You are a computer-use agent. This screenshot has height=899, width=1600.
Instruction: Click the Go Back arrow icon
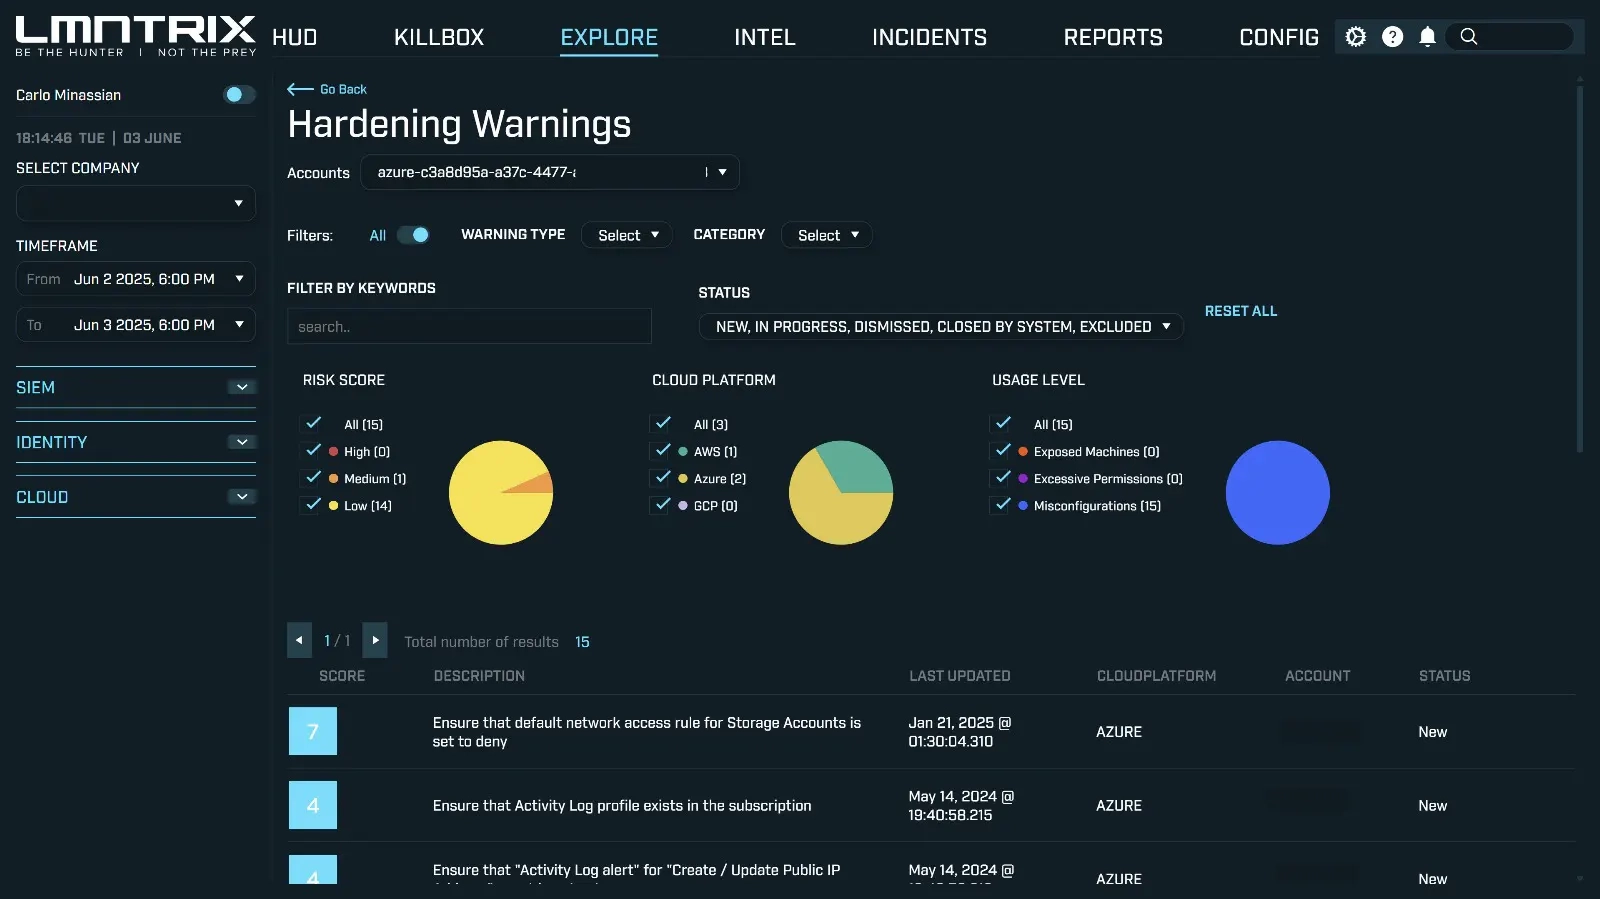coord(300,89)
